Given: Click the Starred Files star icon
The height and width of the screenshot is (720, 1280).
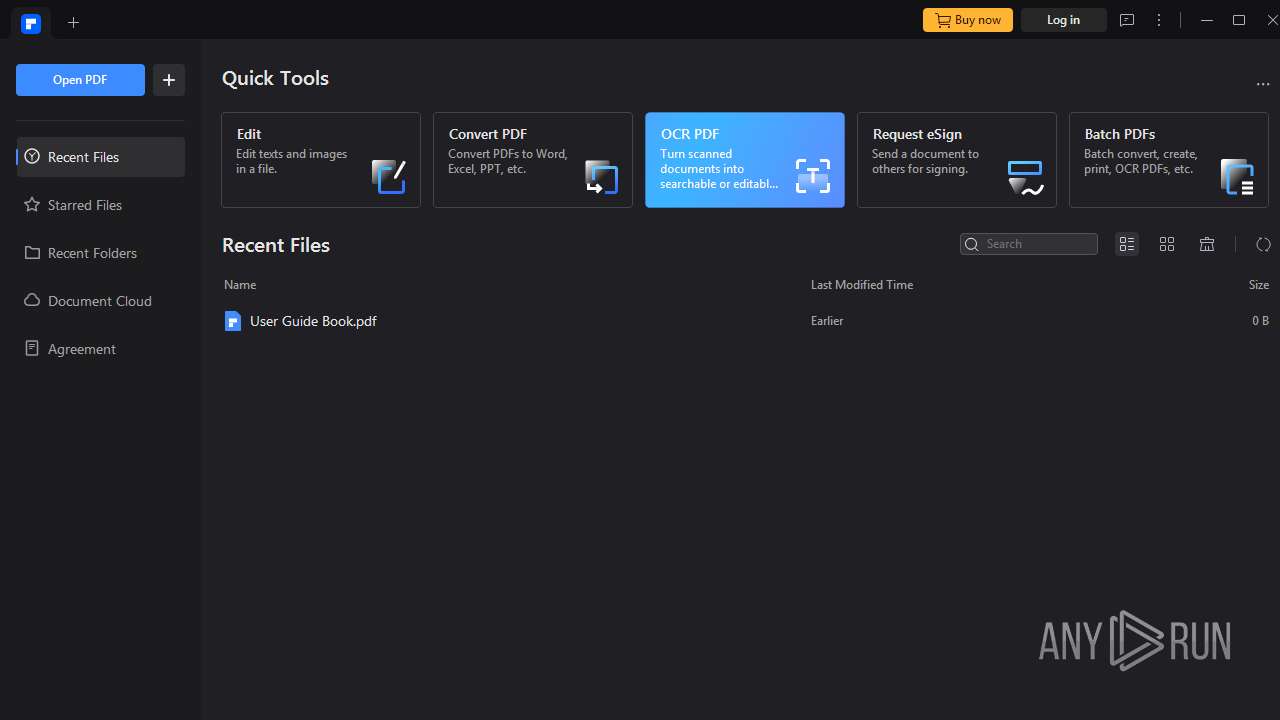Looking at the screenshot, I should click(32, 205).
